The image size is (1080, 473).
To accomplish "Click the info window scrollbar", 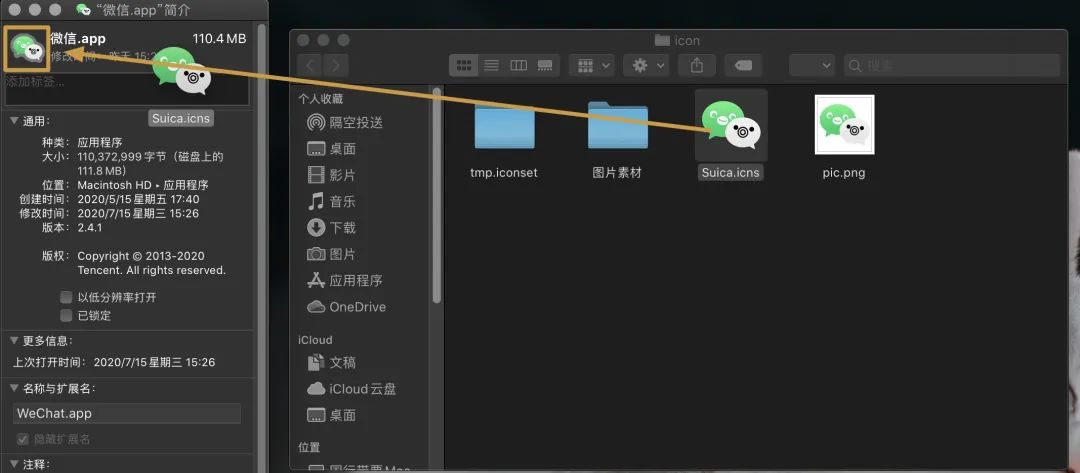I will point(260,248).
